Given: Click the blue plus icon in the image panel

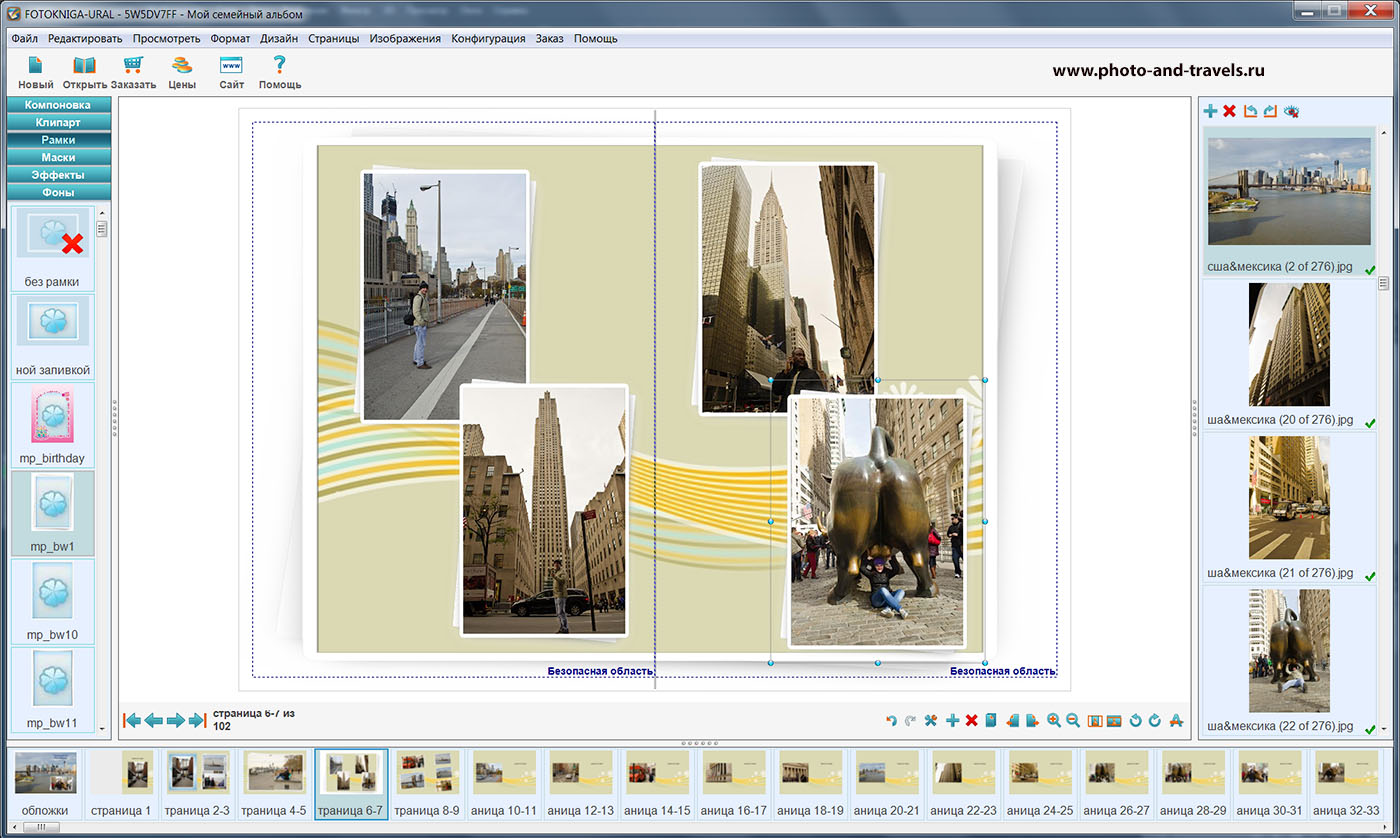Looking at the screenshot, I should click(x=1210, y=111).
